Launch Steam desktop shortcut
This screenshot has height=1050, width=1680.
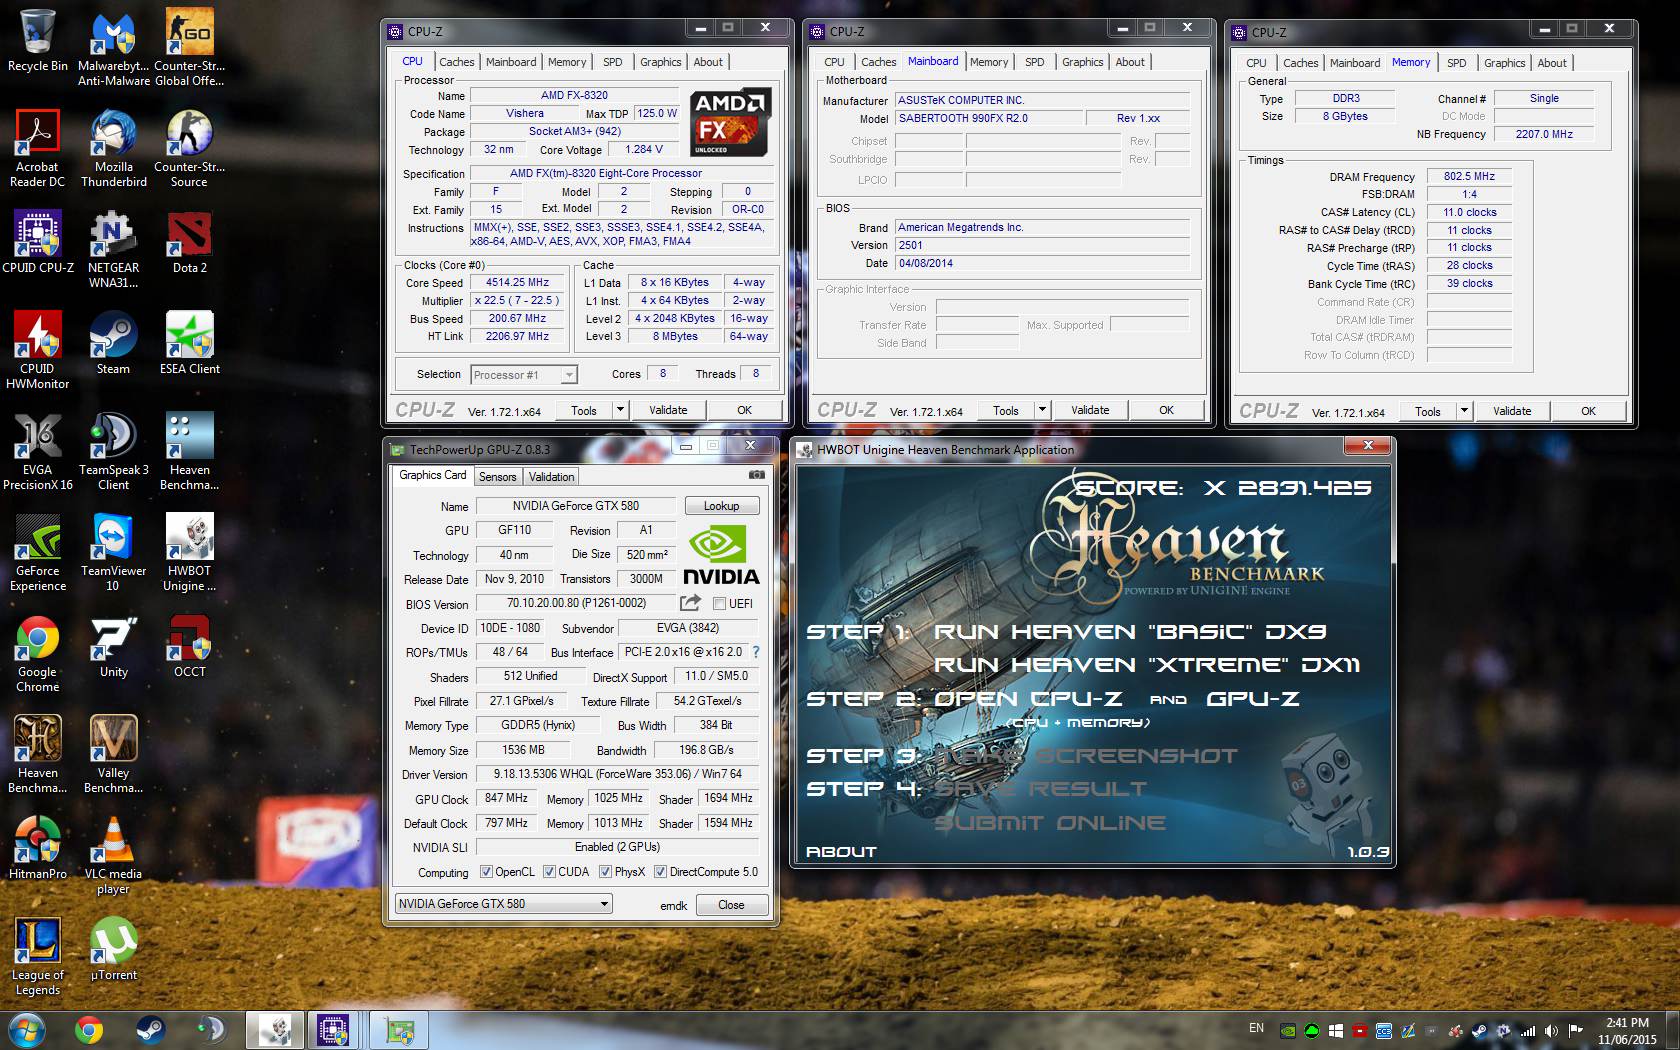tap(114, 343)
